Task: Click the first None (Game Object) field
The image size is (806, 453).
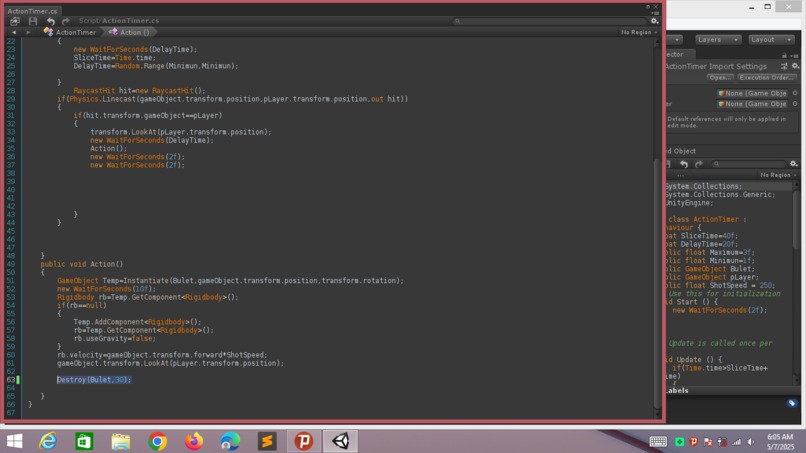Action: coord(753,93)
